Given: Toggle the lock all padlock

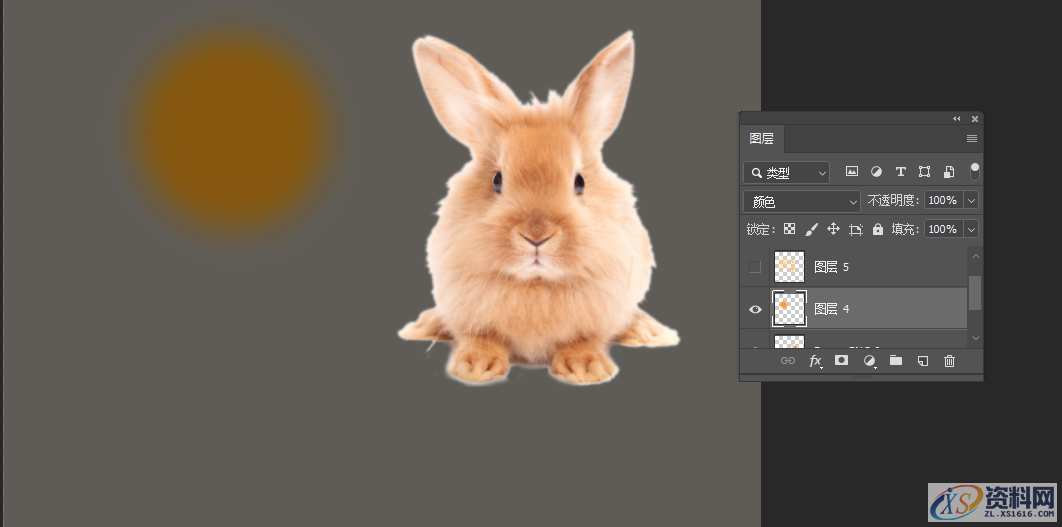Looking at the screenshot, I should (877, 229).
